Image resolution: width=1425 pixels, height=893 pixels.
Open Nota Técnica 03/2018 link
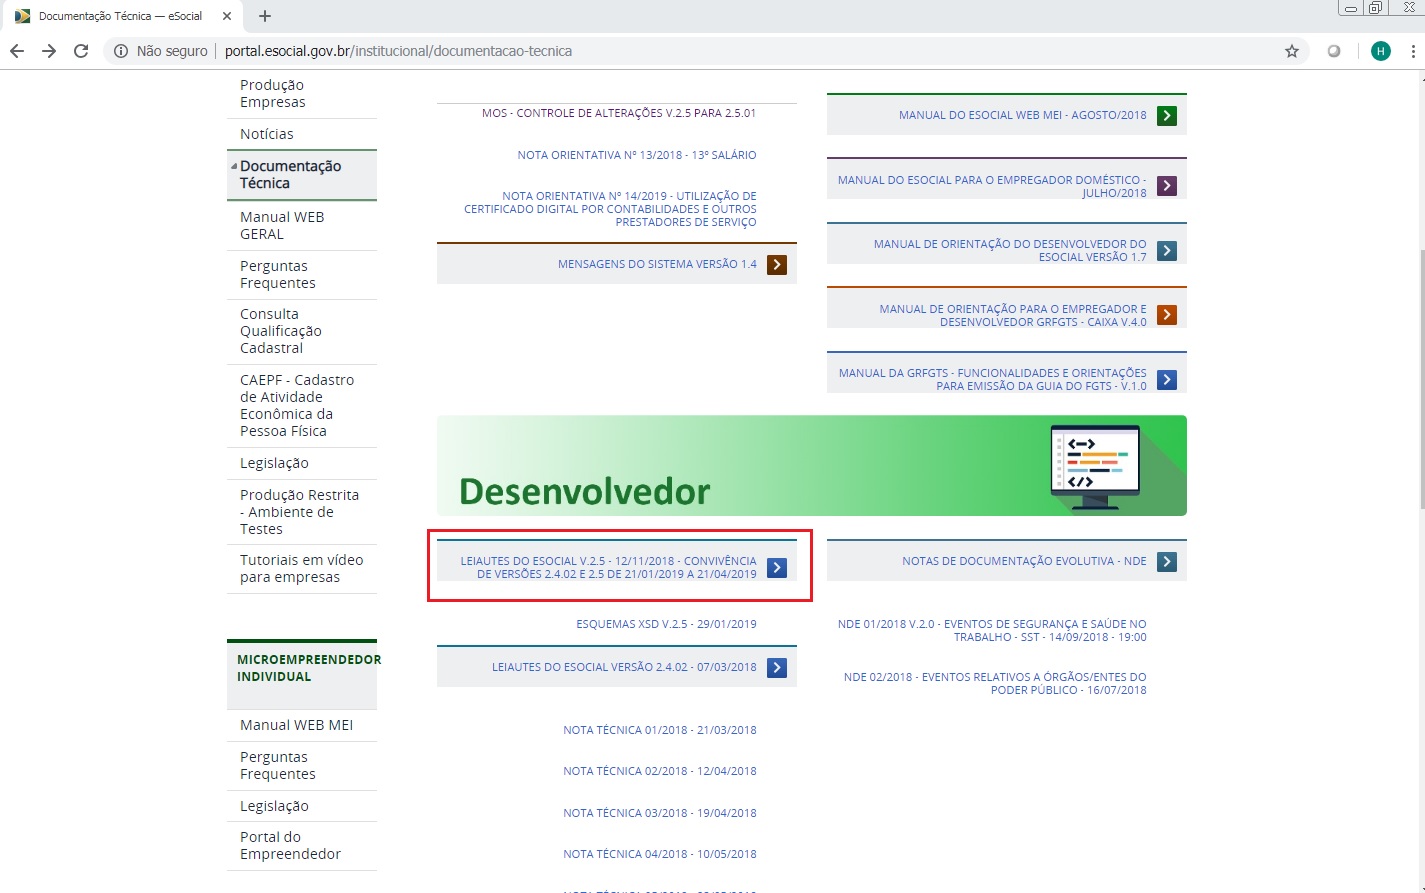point(660,813)
